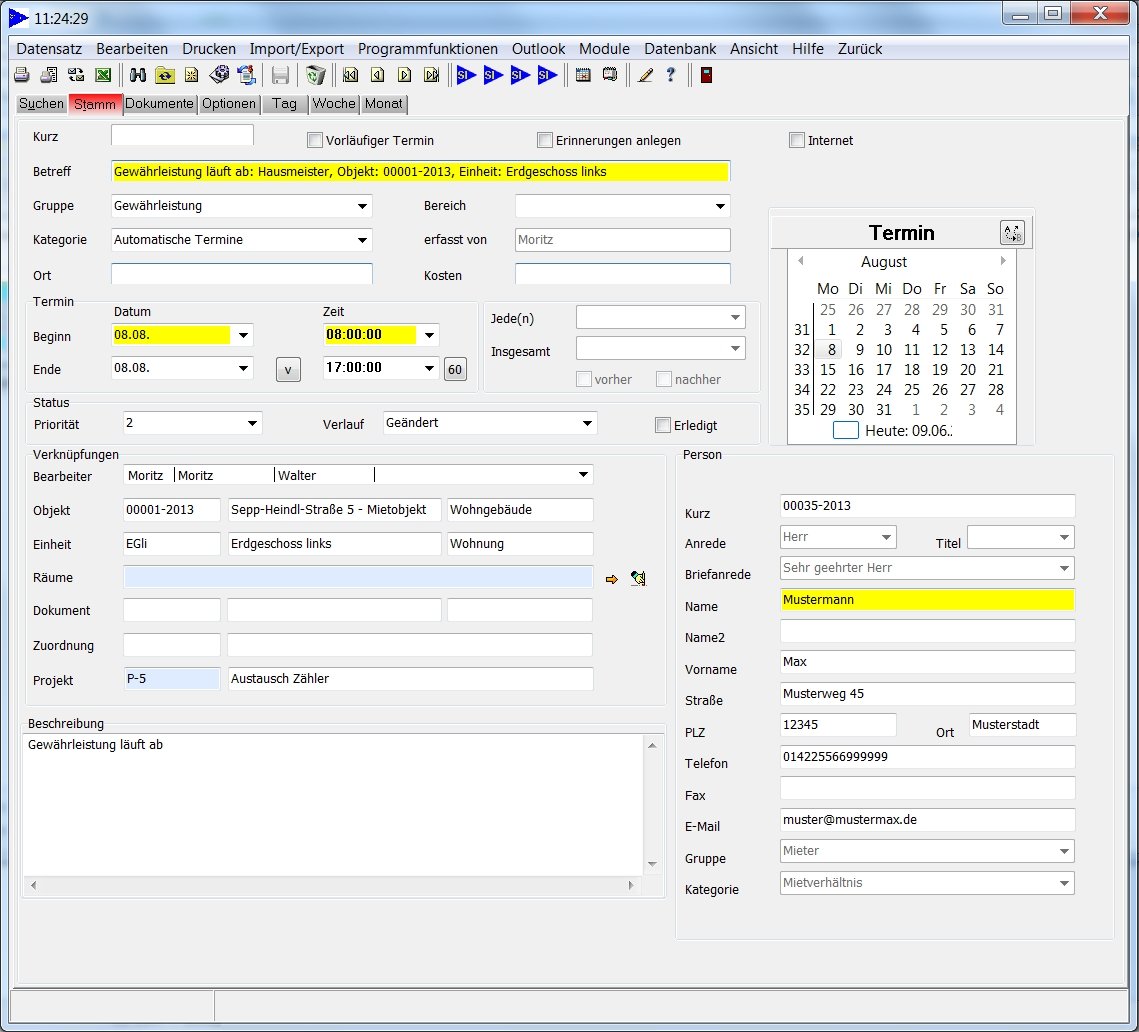The image size is (1139, 1032).
Task: Go to last record navigation icon
Action: (431, 75)
